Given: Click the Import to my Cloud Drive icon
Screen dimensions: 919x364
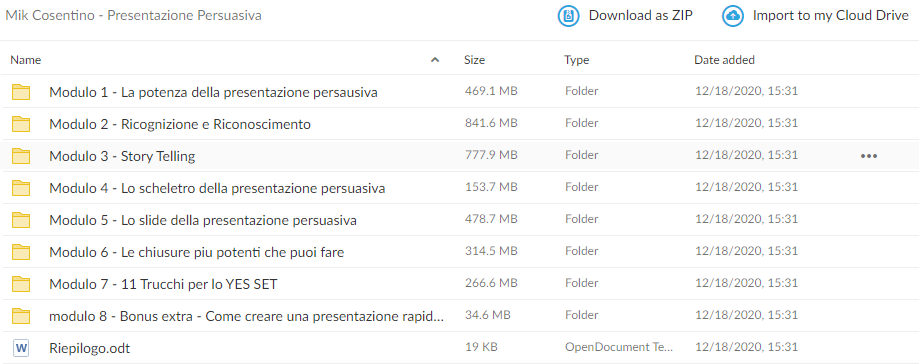Looking at the screenshot, I should [733, 16].
